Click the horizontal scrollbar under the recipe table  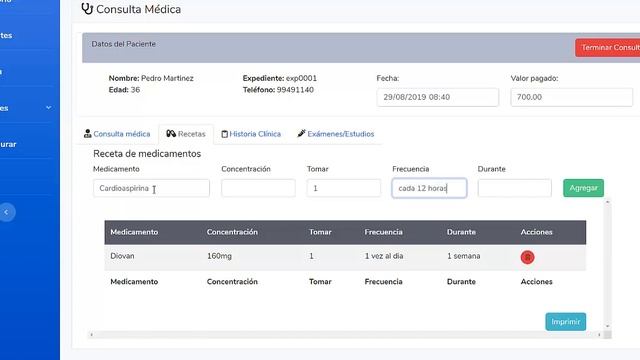[345, 335]
